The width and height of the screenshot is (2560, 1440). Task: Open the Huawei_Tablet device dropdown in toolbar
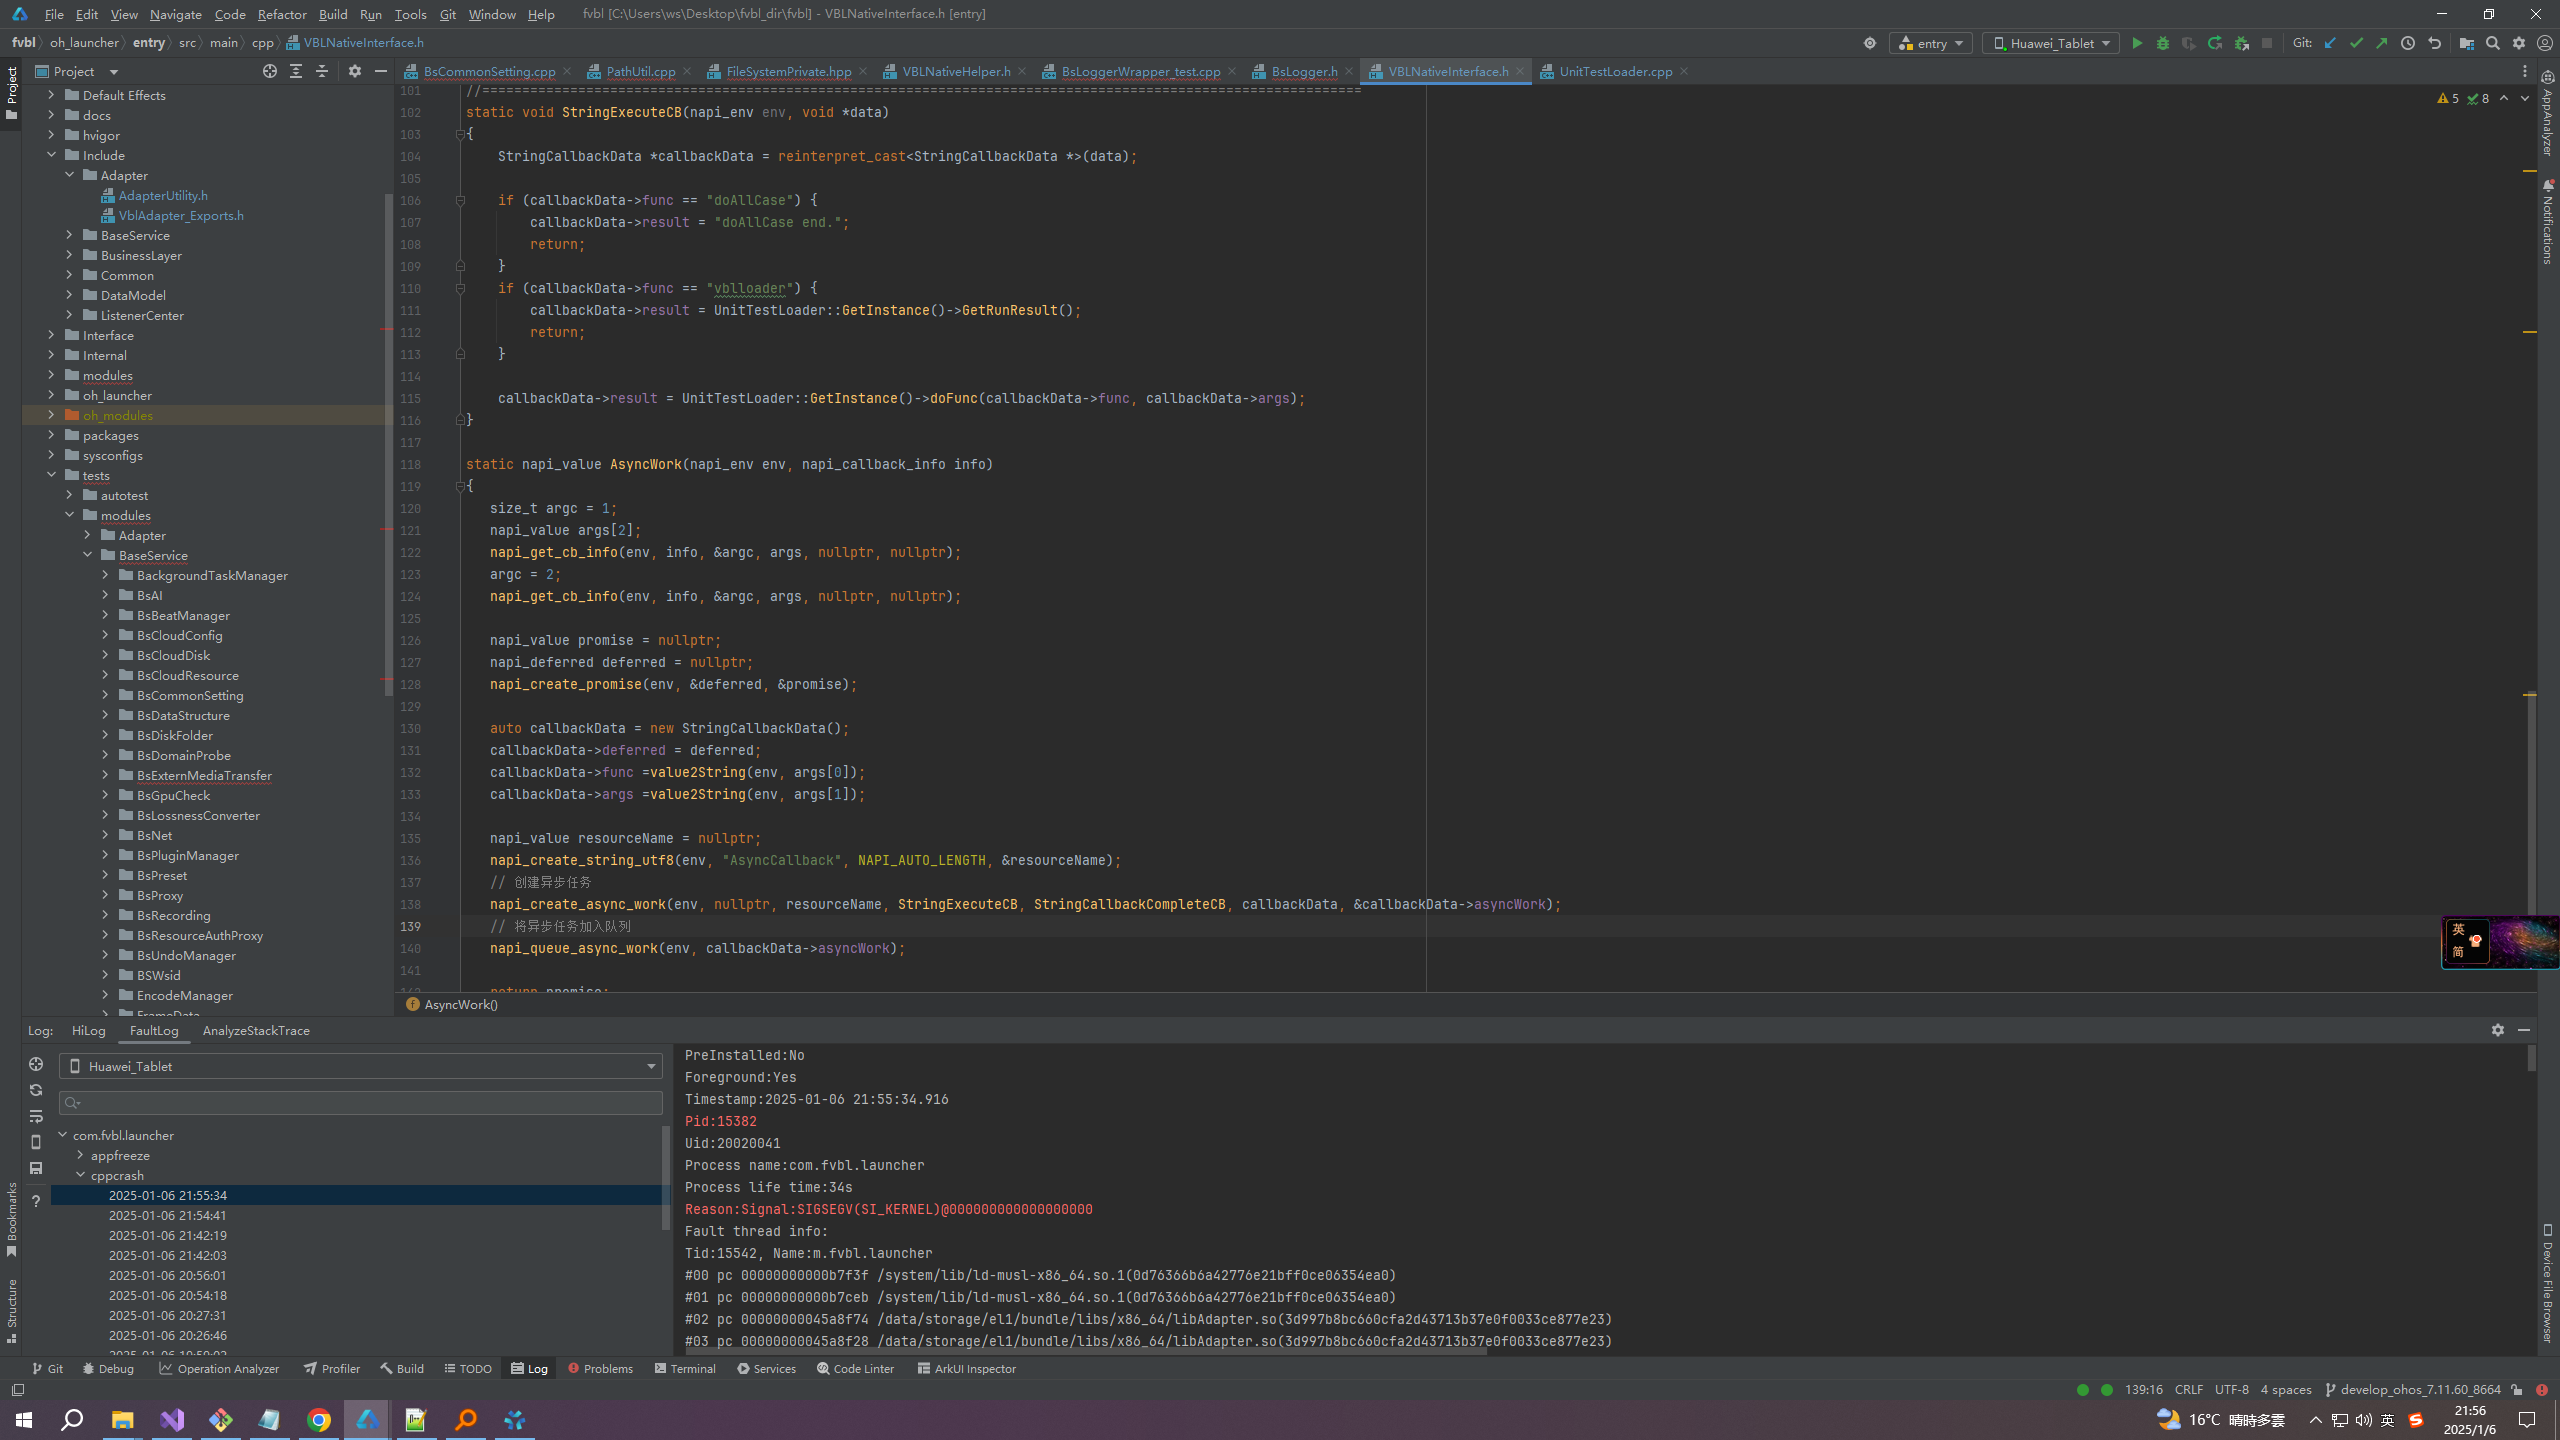click(x=2051, y=43)
